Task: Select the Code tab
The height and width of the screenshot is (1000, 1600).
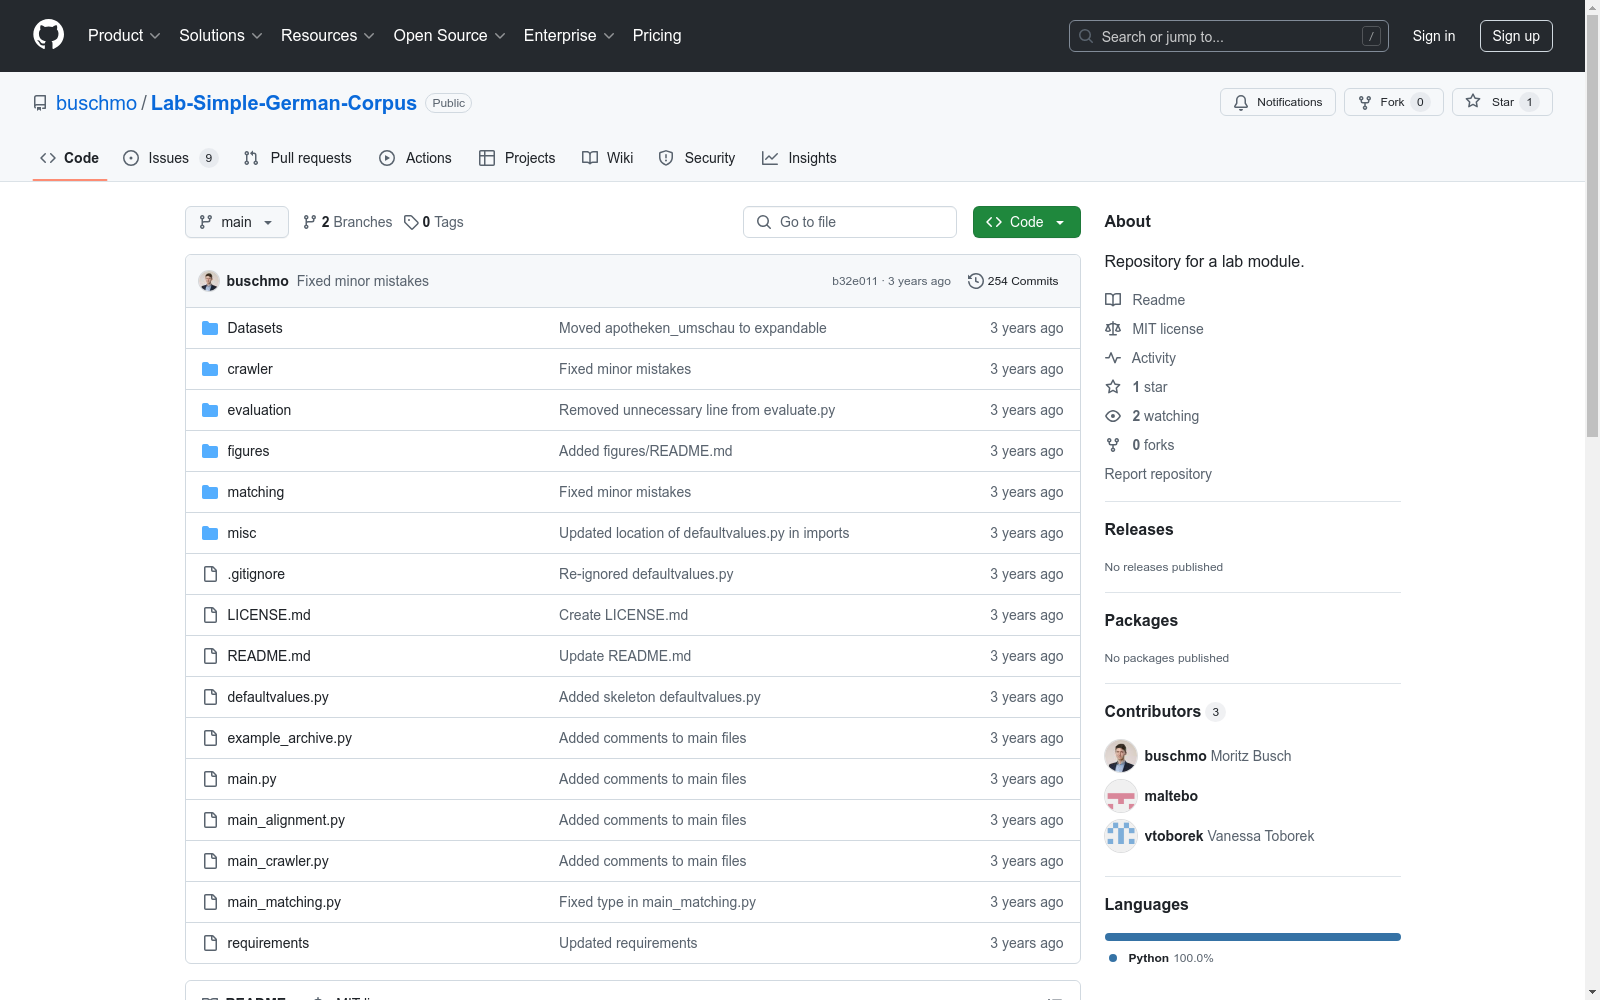Action: pyautogui.click(x=70, y=158)
